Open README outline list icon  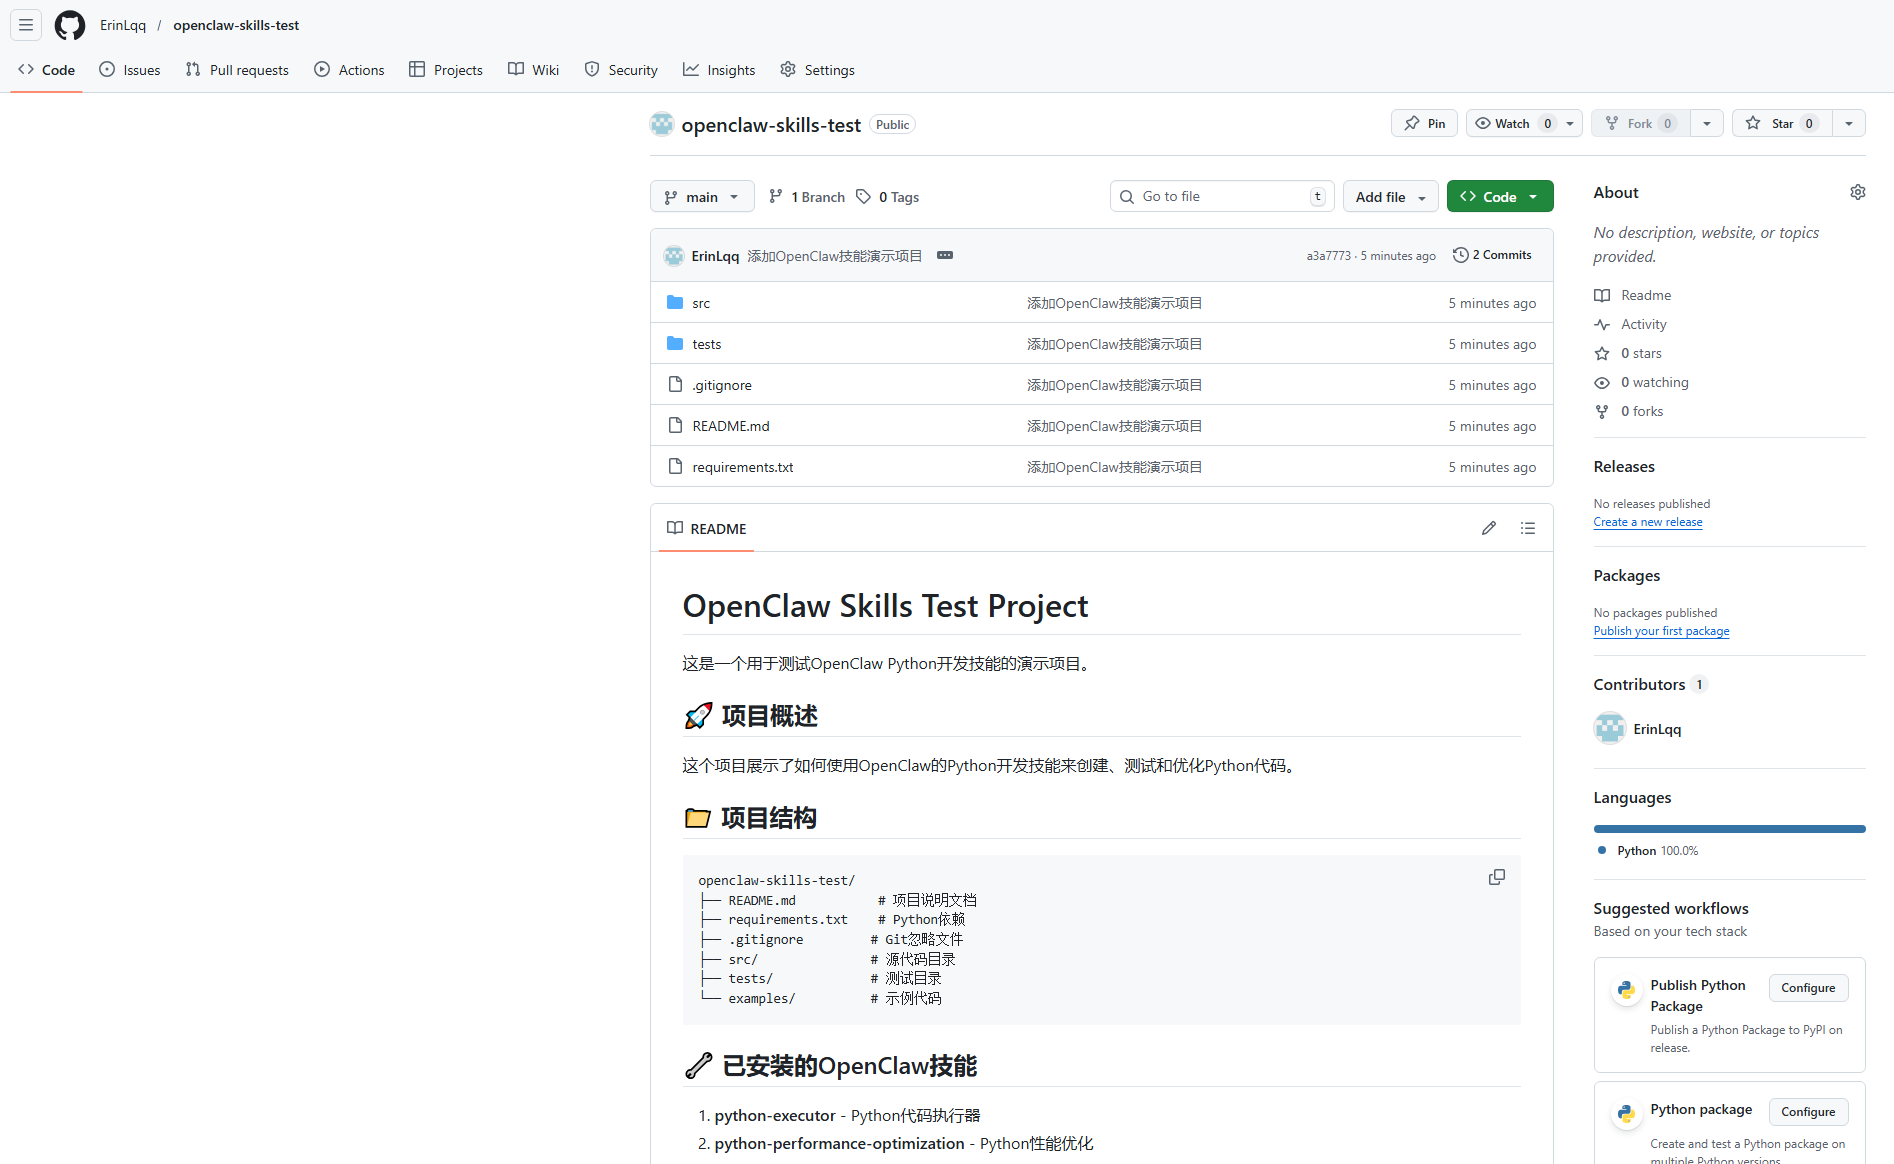pyautogui.click(x=1528, y=528)
